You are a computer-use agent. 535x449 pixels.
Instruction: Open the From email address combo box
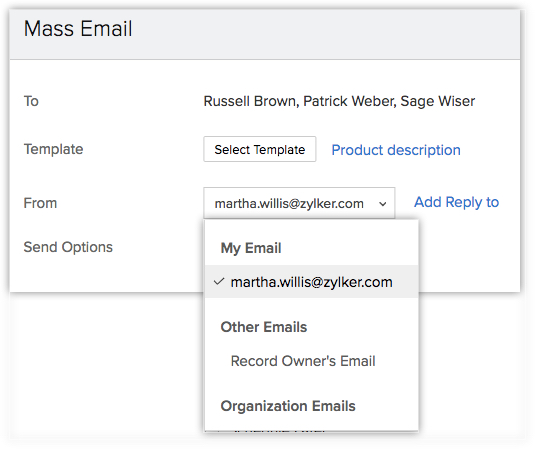299,203
